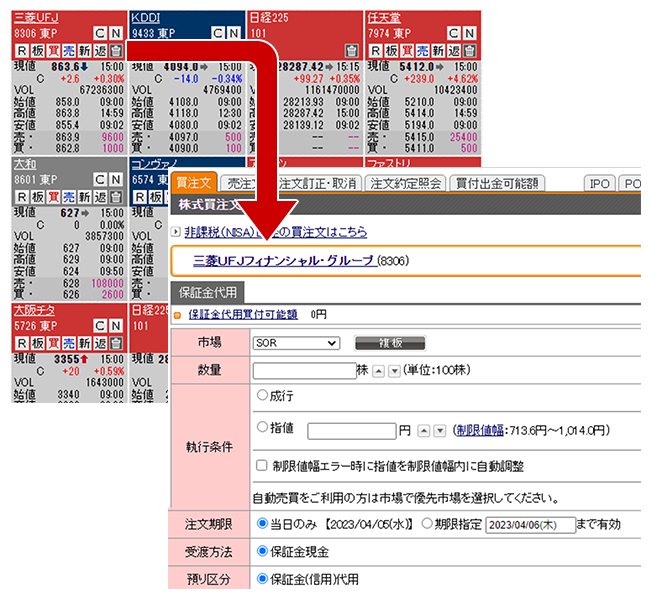
Task: Open the 制限値幅 link
Action: 480,430
